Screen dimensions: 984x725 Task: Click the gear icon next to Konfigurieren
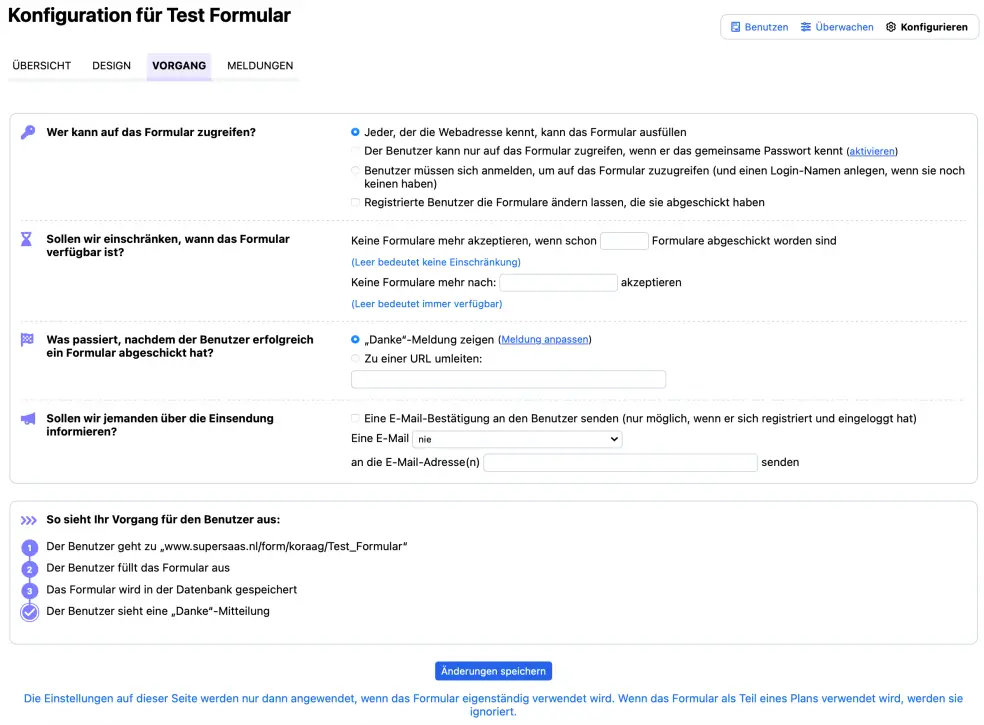891,27
